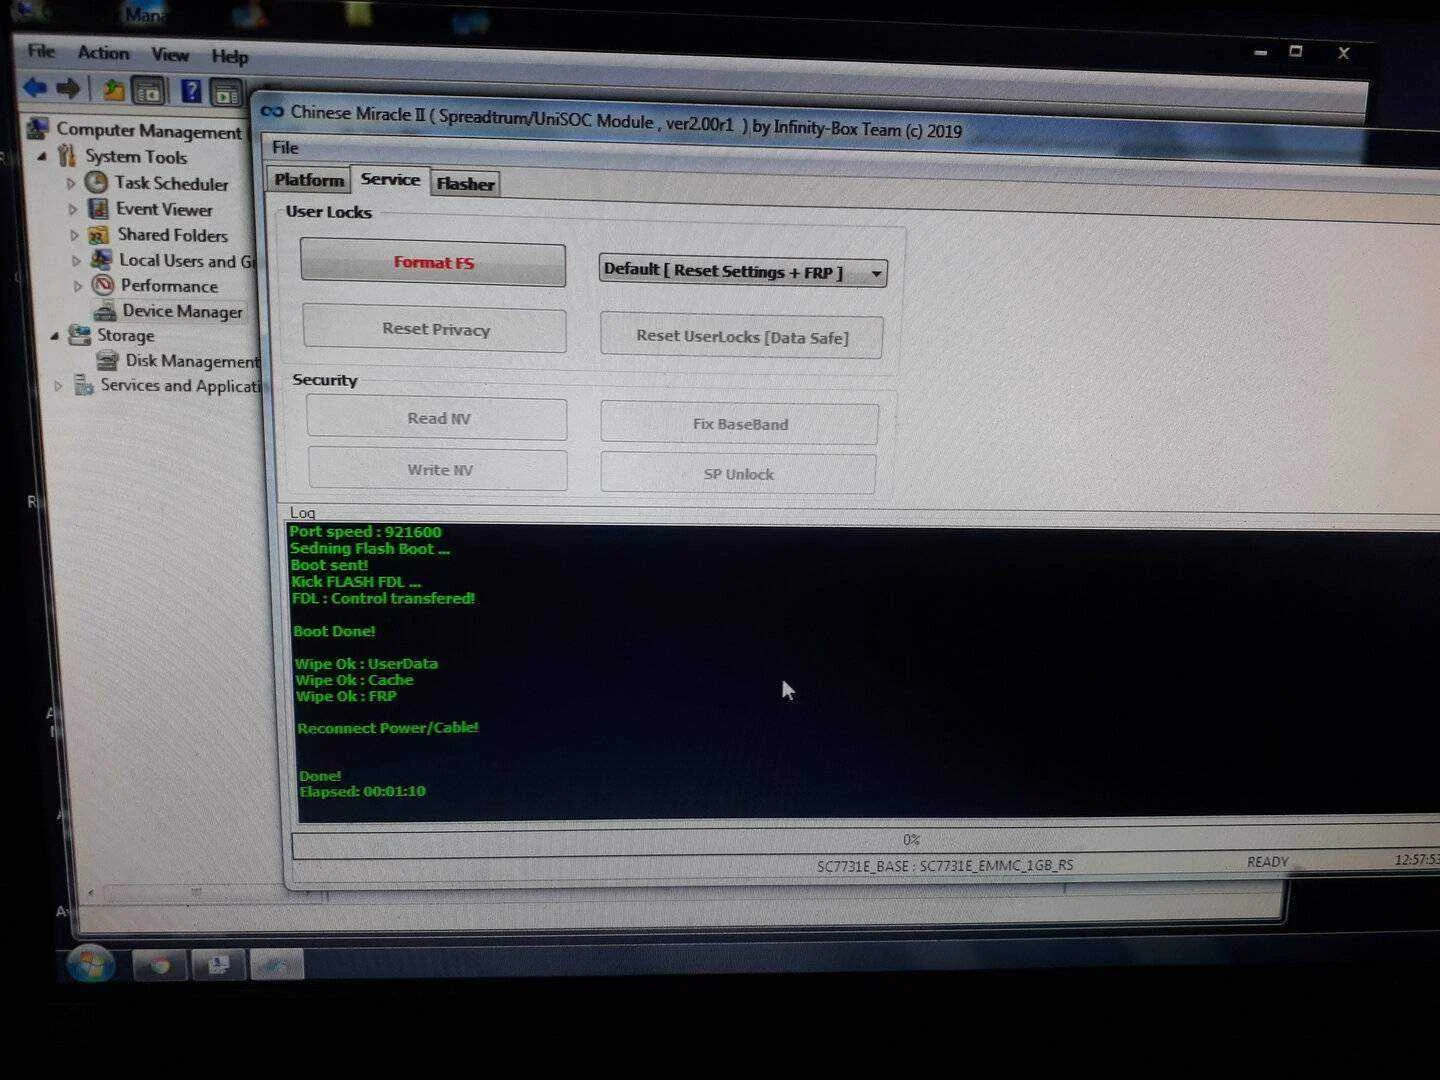Select the Event Viewer icon in tree

pyautogui.click(x=98, y=208)
